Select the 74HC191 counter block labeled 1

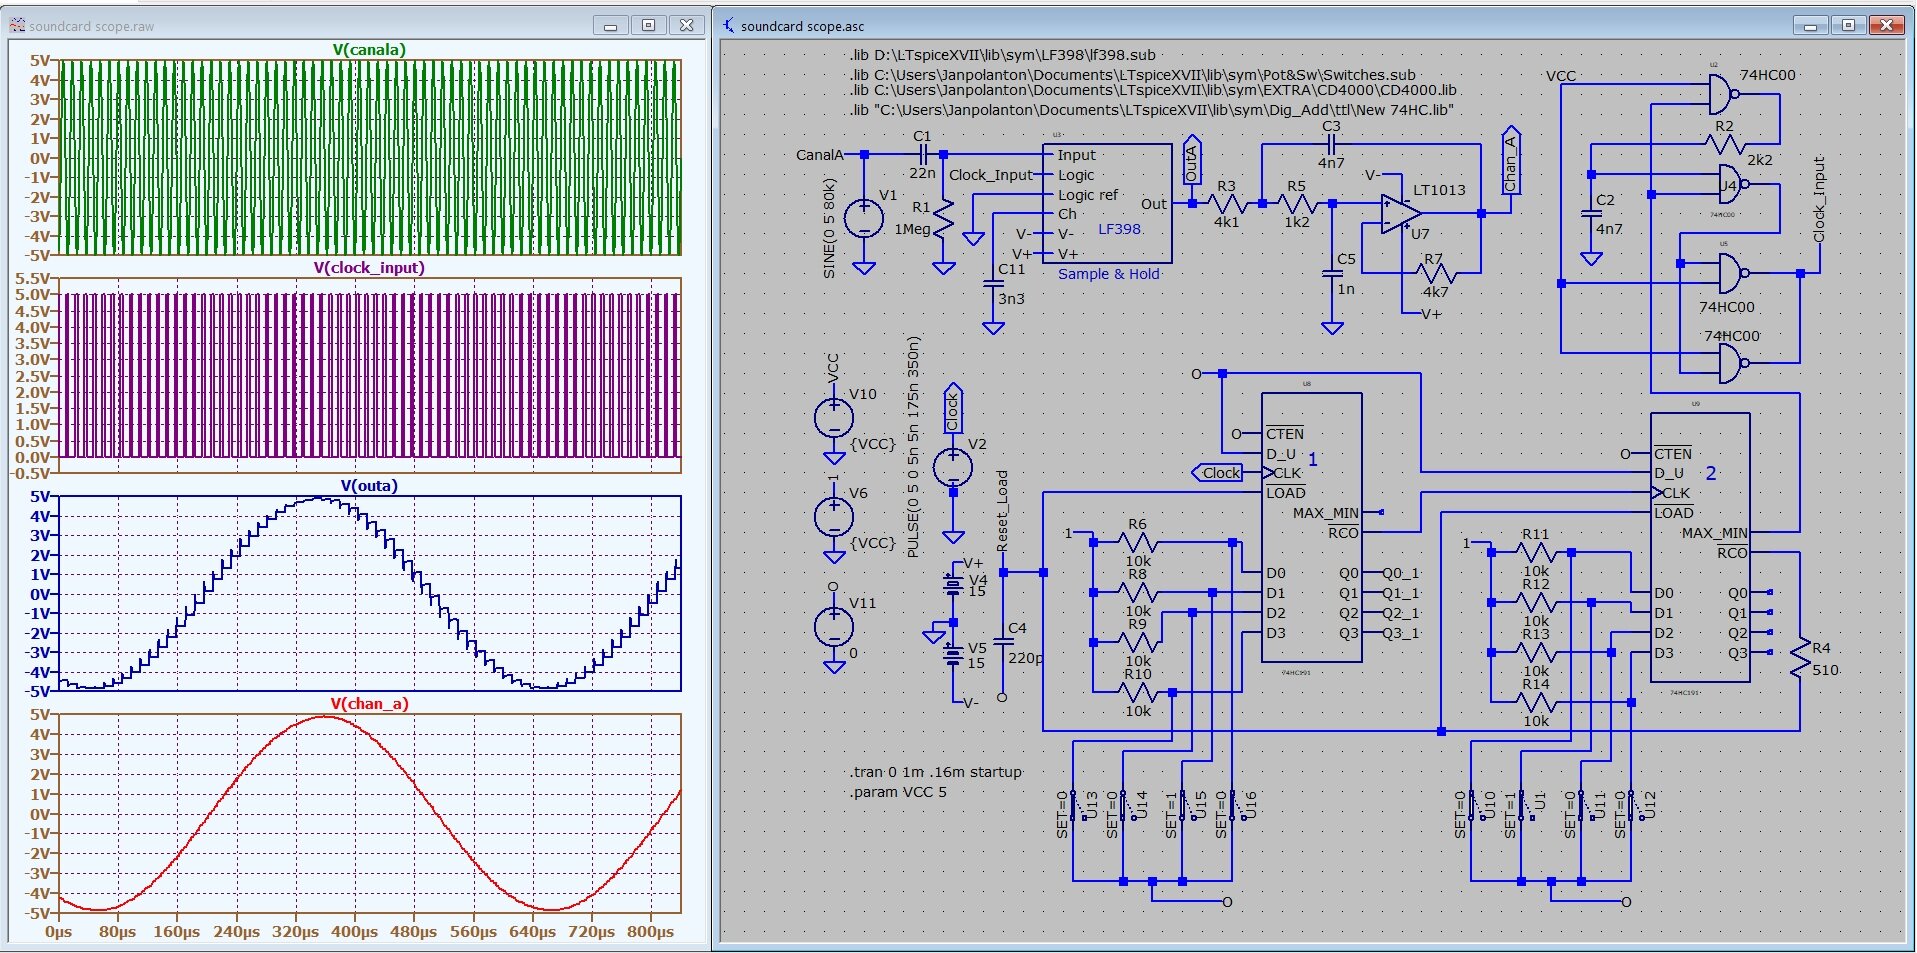[1311, 527]
